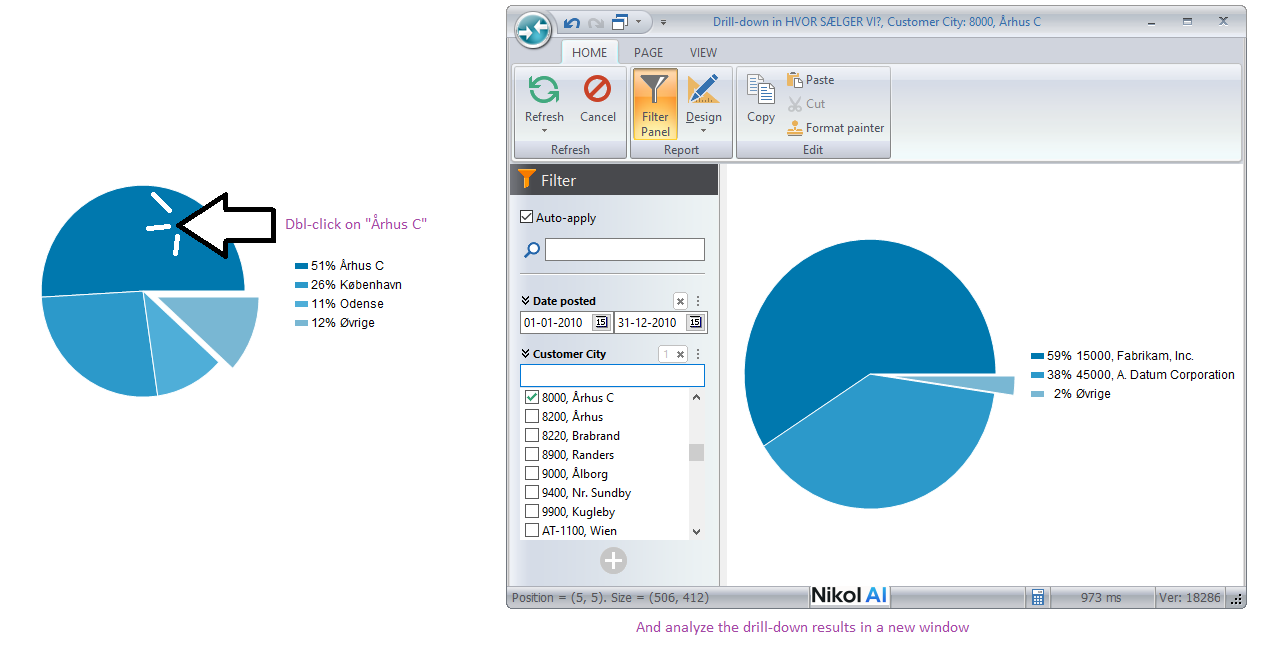Toggle the Auto-apply checkbox
This screenshot has height=656, width=1261.
point(527,217)
